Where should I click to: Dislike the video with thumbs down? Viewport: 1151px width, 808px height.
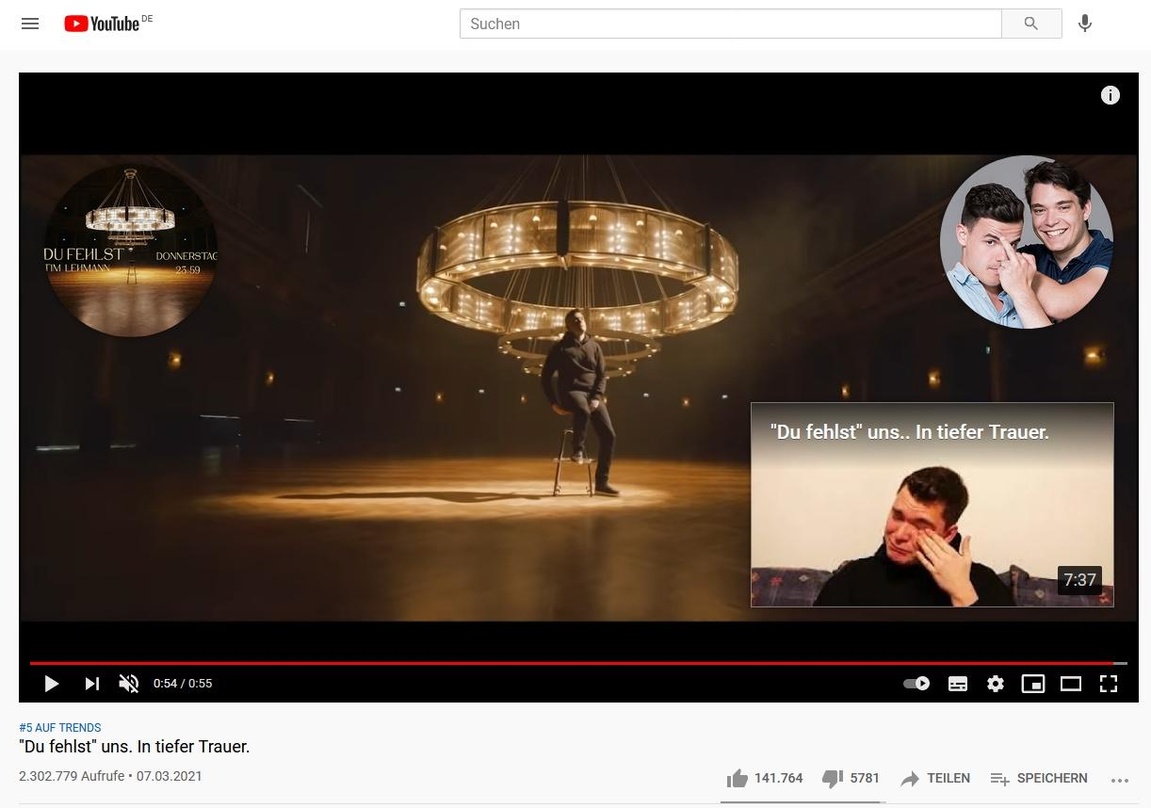(x=832, y=779)
